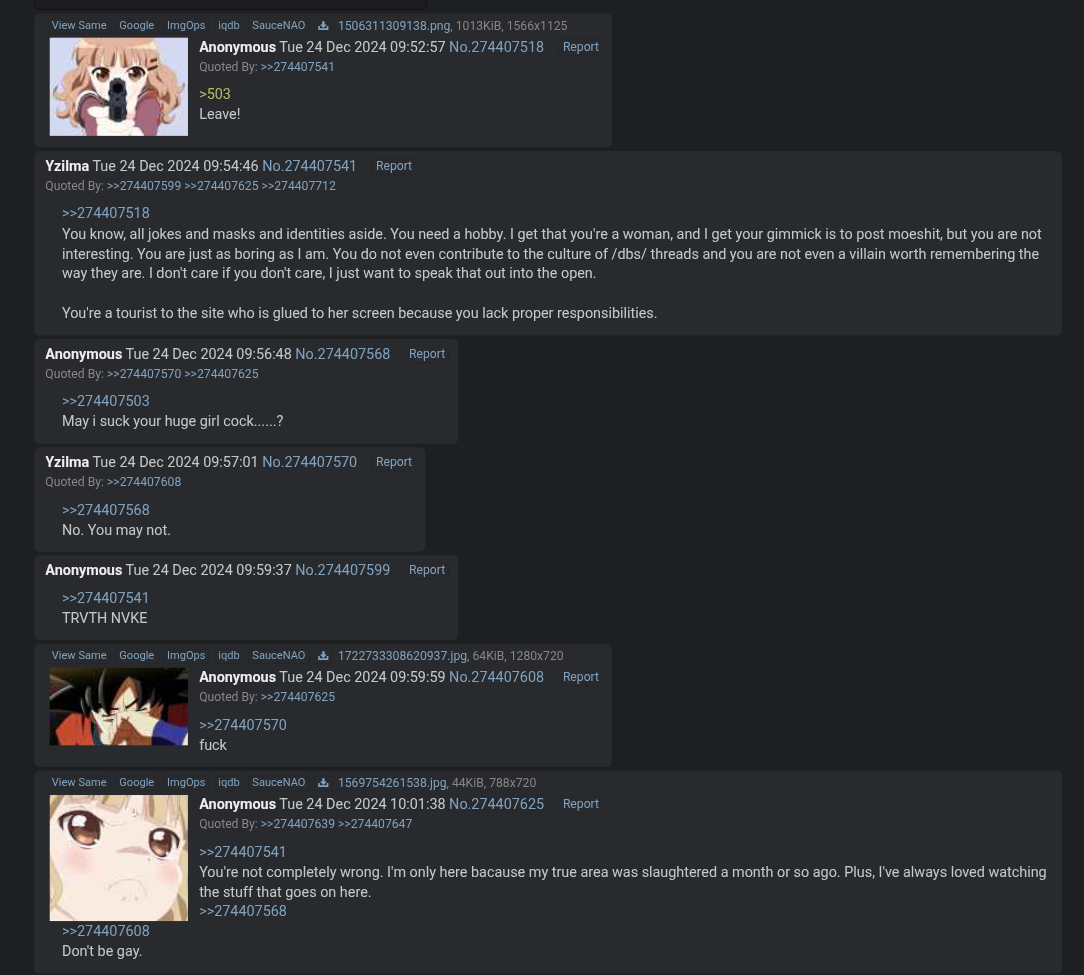Search Google for 1569754261538.jpg image
This screenshot has height=975, width=1084.
136,783
